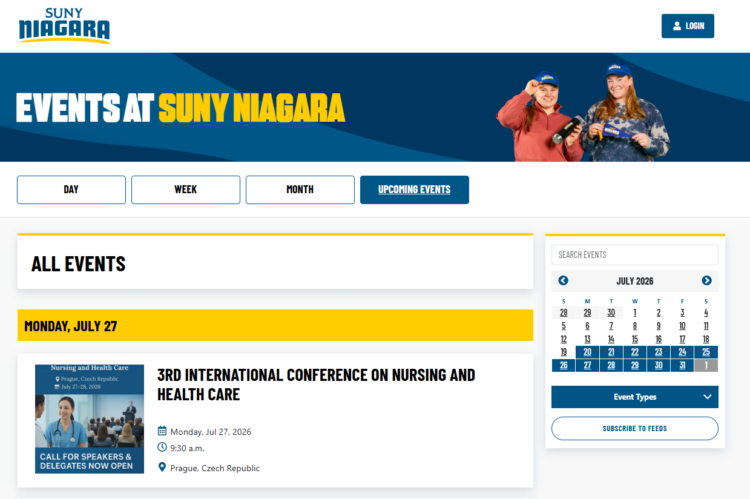
Task: Select July 6 in the calendar
Action: (x=587, y=326)
